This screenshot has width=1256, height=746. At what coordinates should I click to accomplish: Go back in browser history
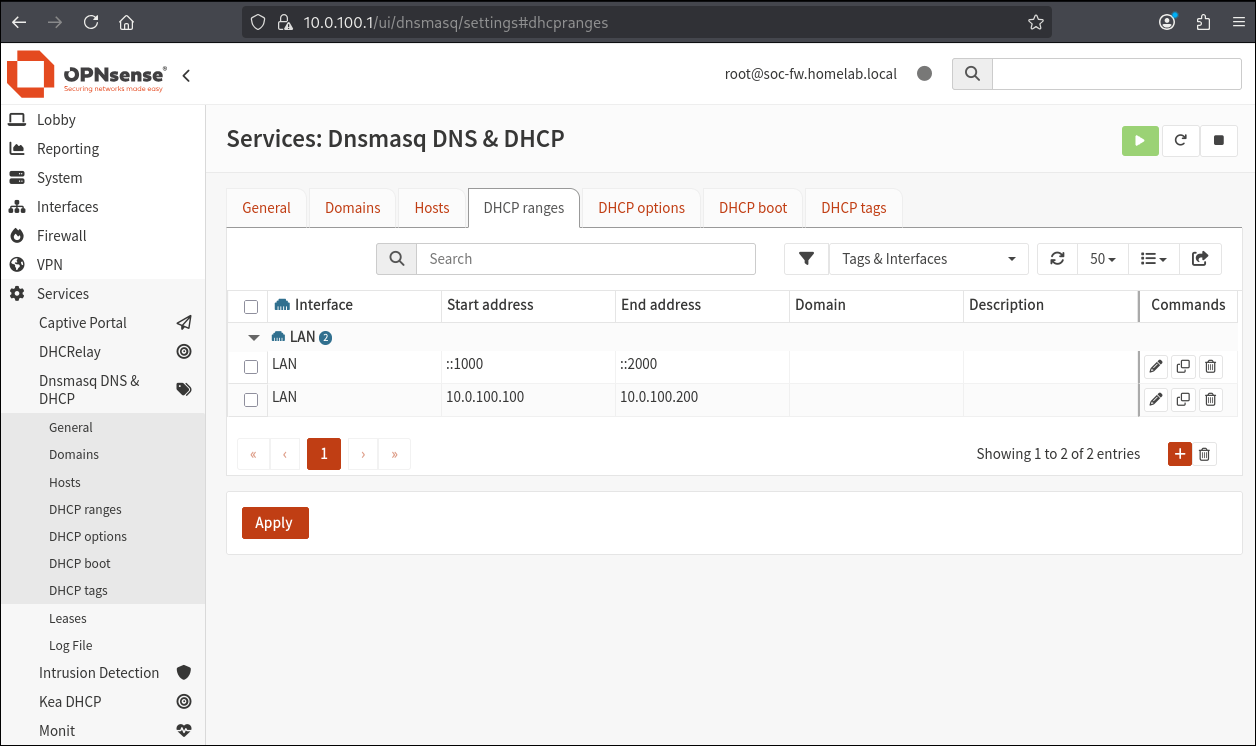(19, 22)
